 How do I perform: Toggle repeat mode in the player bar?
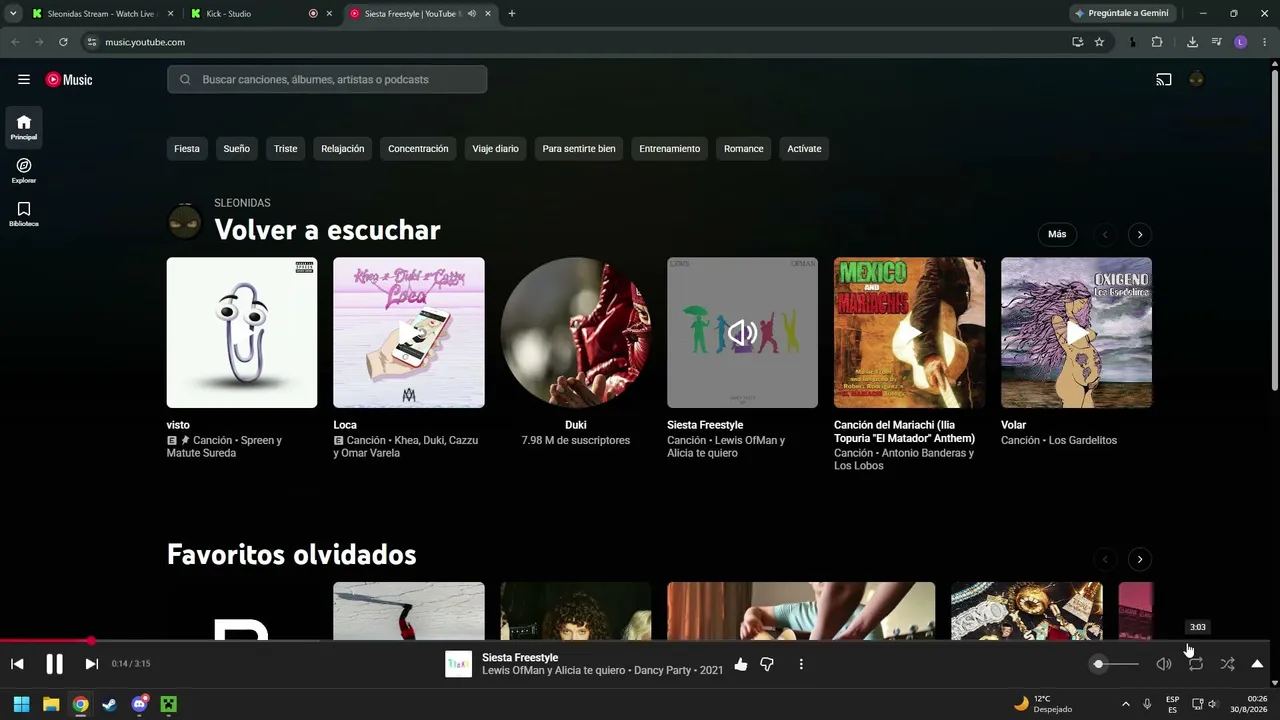(x=1196, y=664)
